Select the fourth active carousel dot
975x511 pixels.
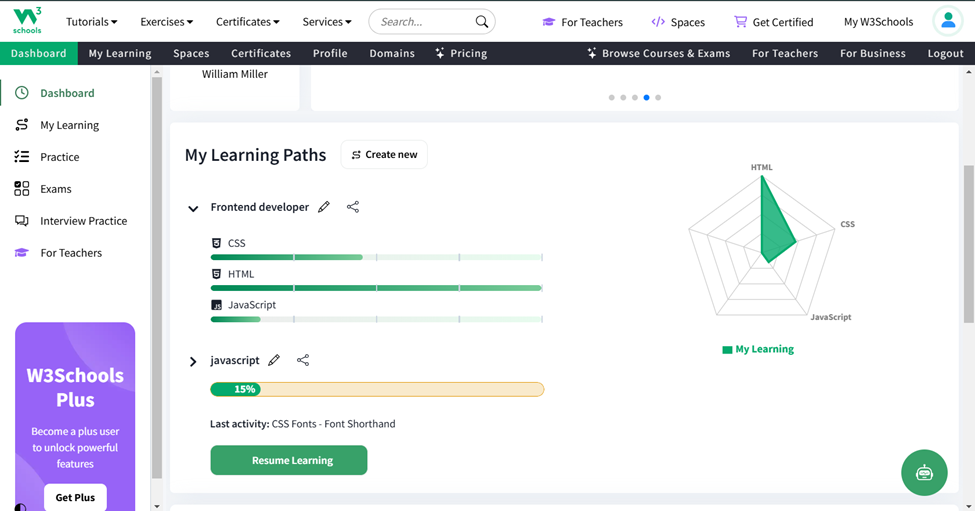coord(647,98)
